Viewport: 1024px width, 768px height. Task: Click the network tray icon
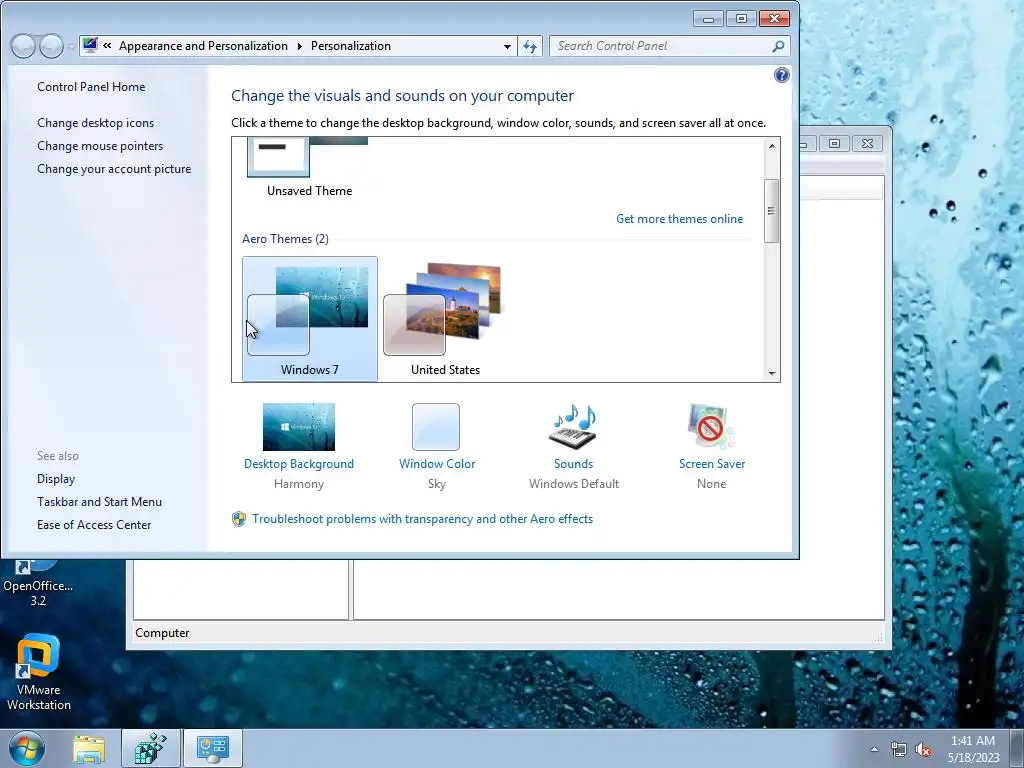pyautogui.click(x=899, y=750)
